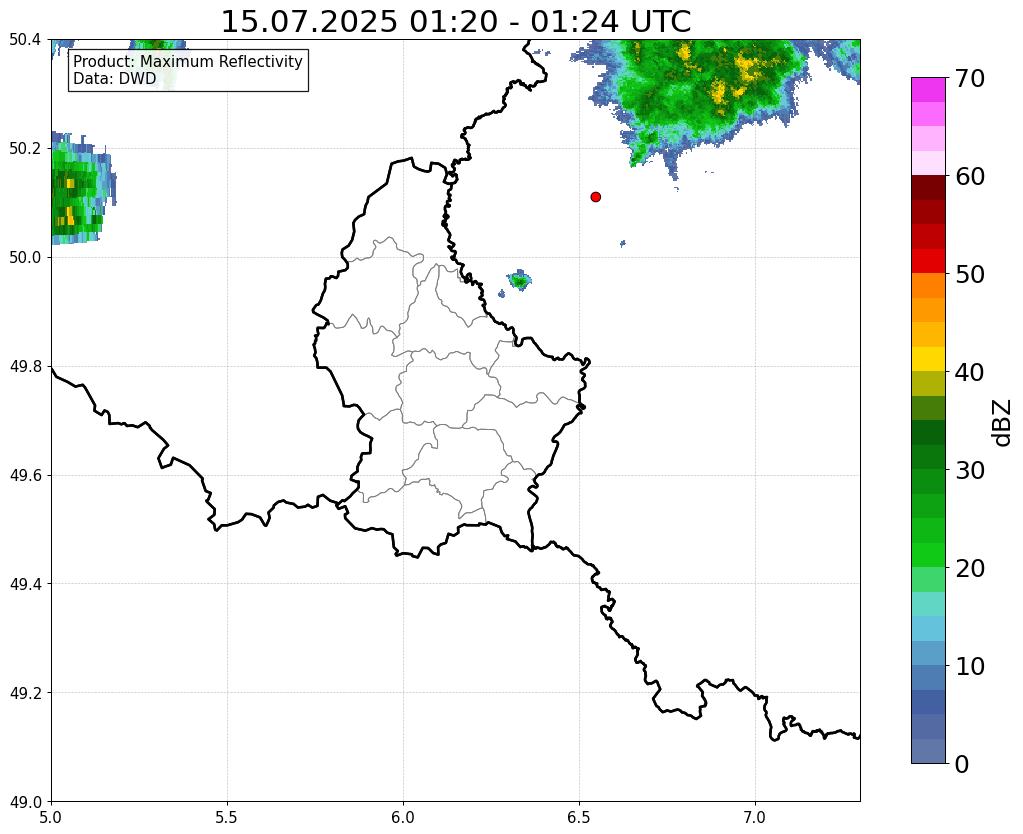Click the 'Product: Maximum Reflectivity' label
Viewport: 1023px width, 834px height.
(188, 61)
